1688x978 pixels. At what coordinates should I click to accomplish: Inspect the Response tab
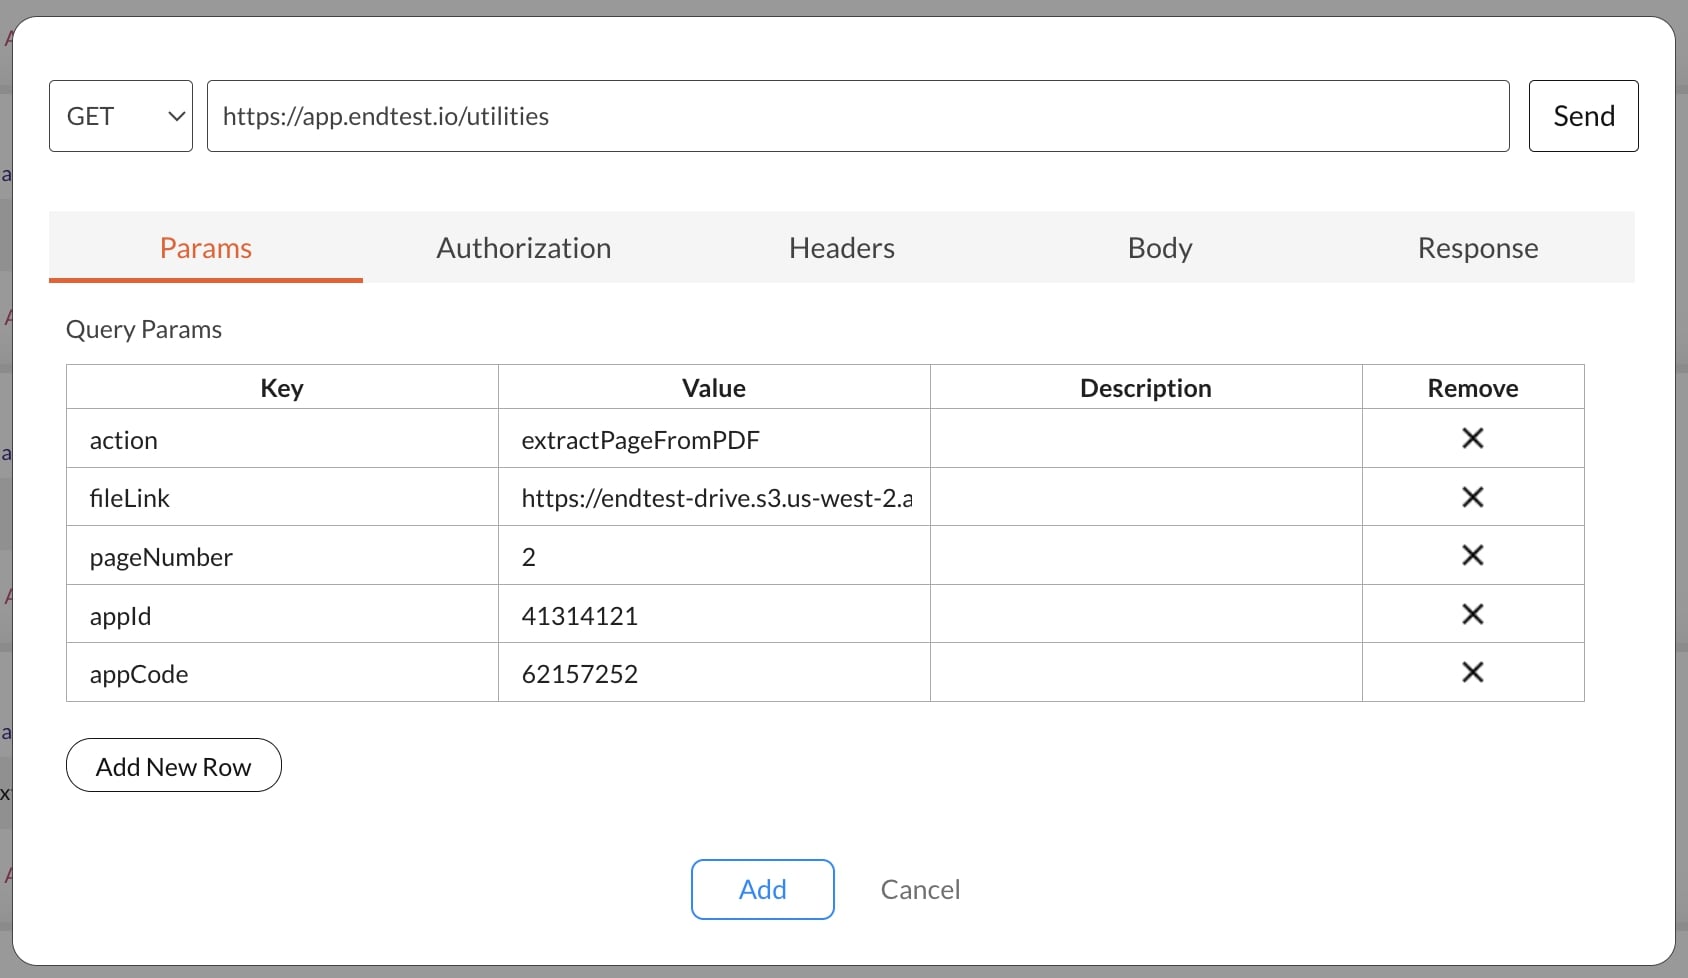click(x=1477, y=248)
